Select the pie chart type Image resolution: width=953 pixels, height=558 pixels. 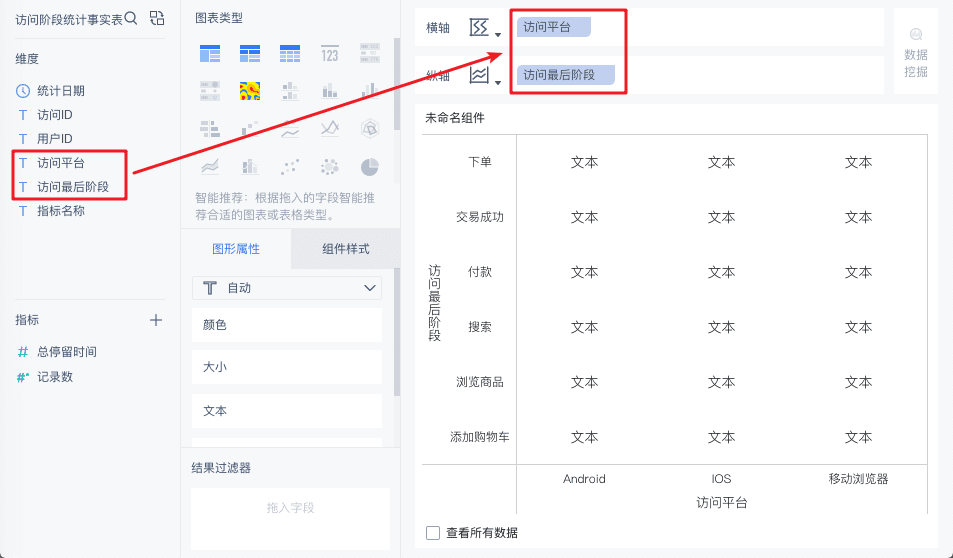point(370,167)
